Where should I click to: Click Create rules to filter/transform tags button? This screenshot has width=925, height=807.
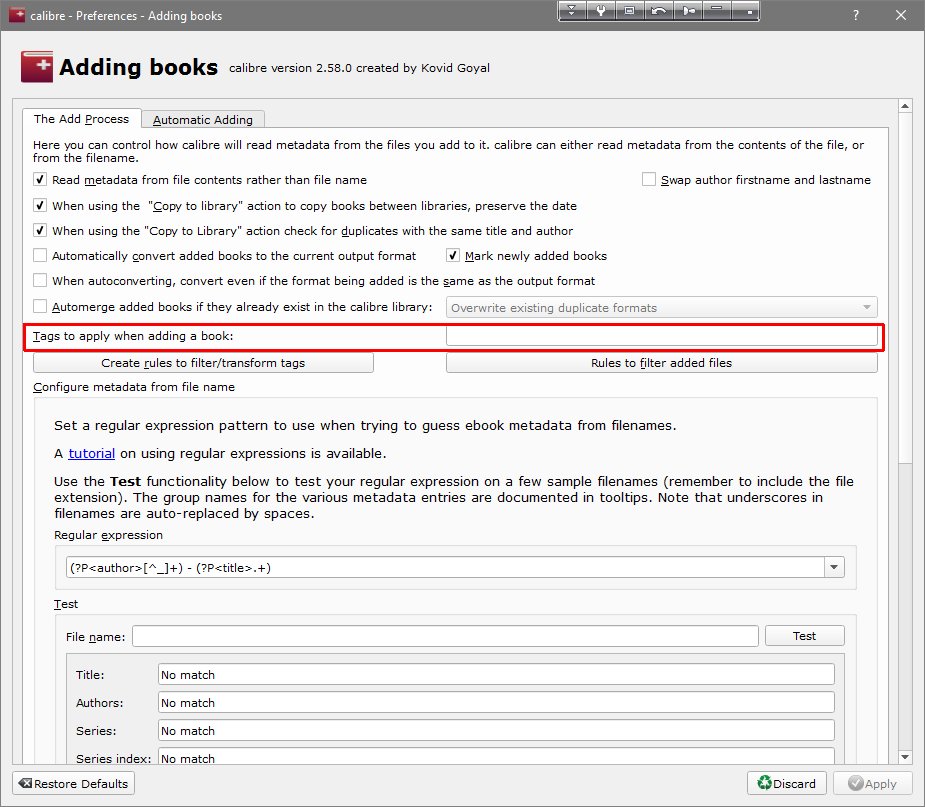[203, 363]
